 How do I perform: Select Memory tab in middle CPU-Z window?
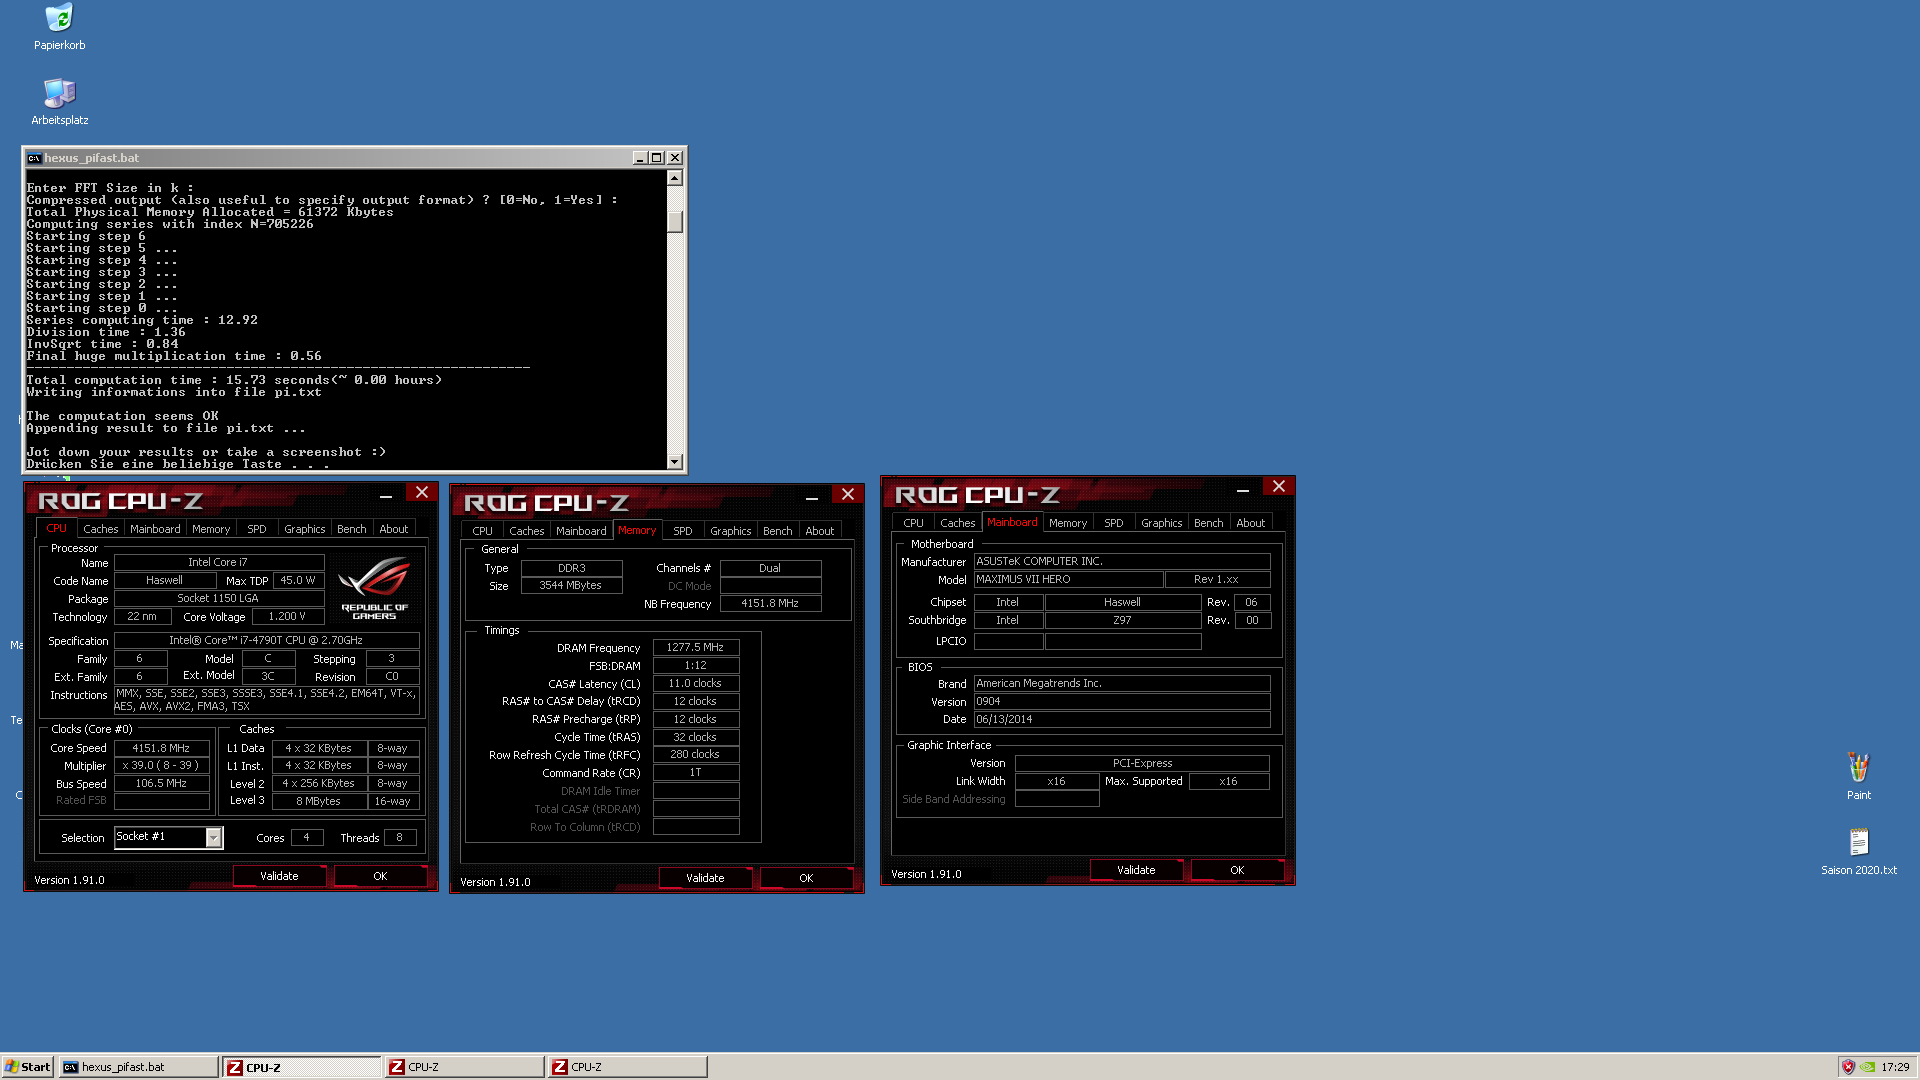coord(637,530)
